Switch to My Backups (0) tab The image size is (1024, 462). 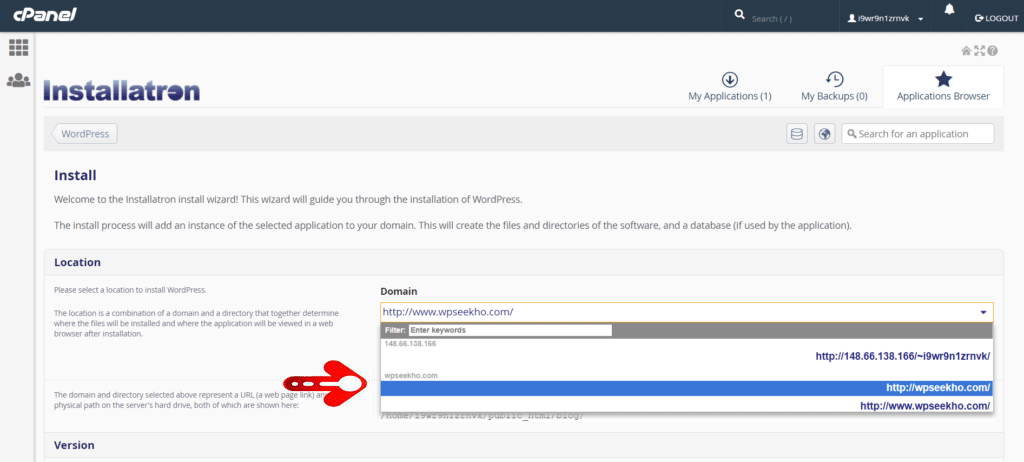tap(834, 86)
